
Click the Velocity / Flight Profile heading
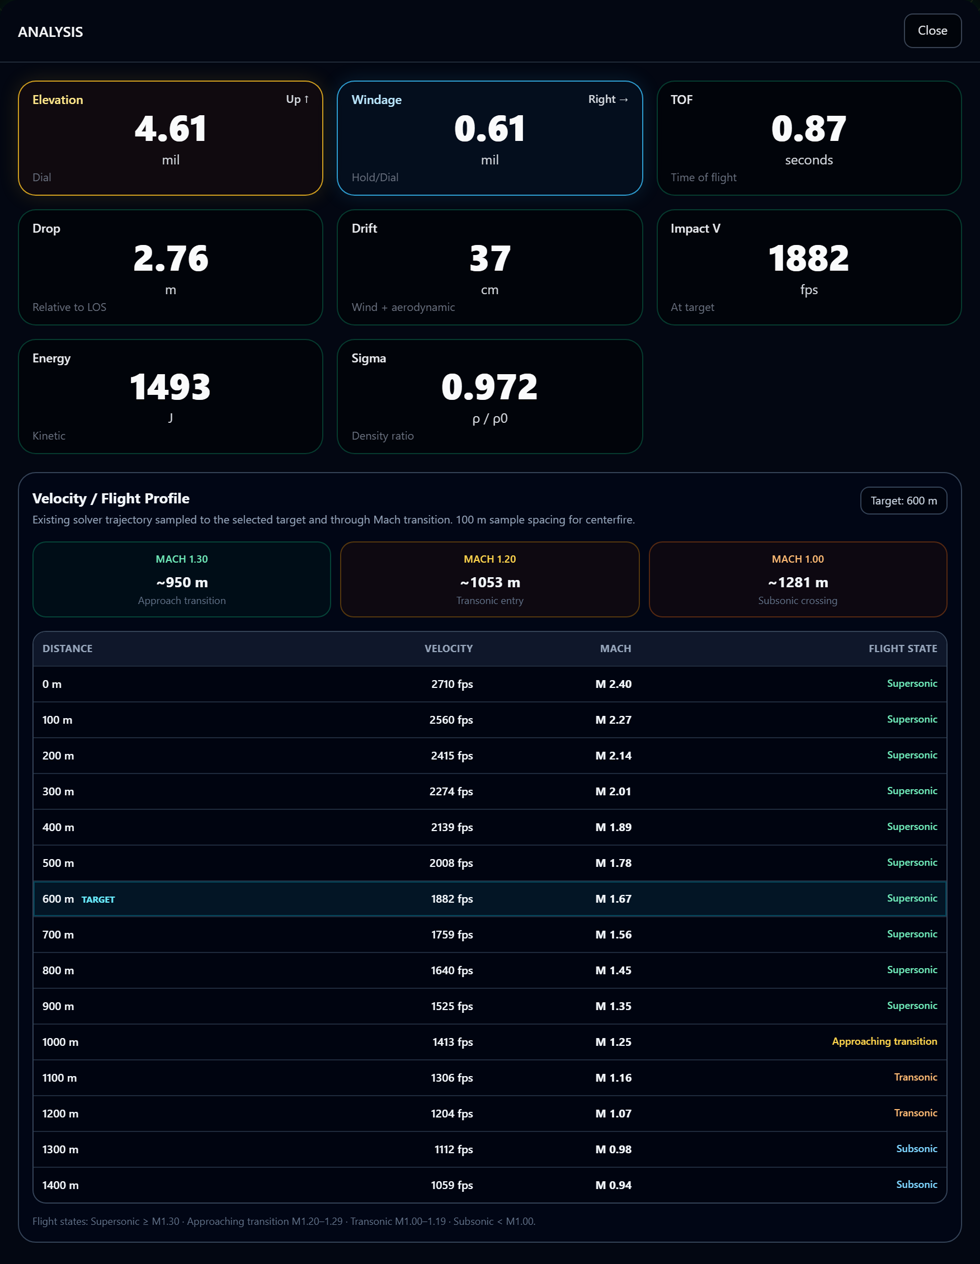[111, 499]
